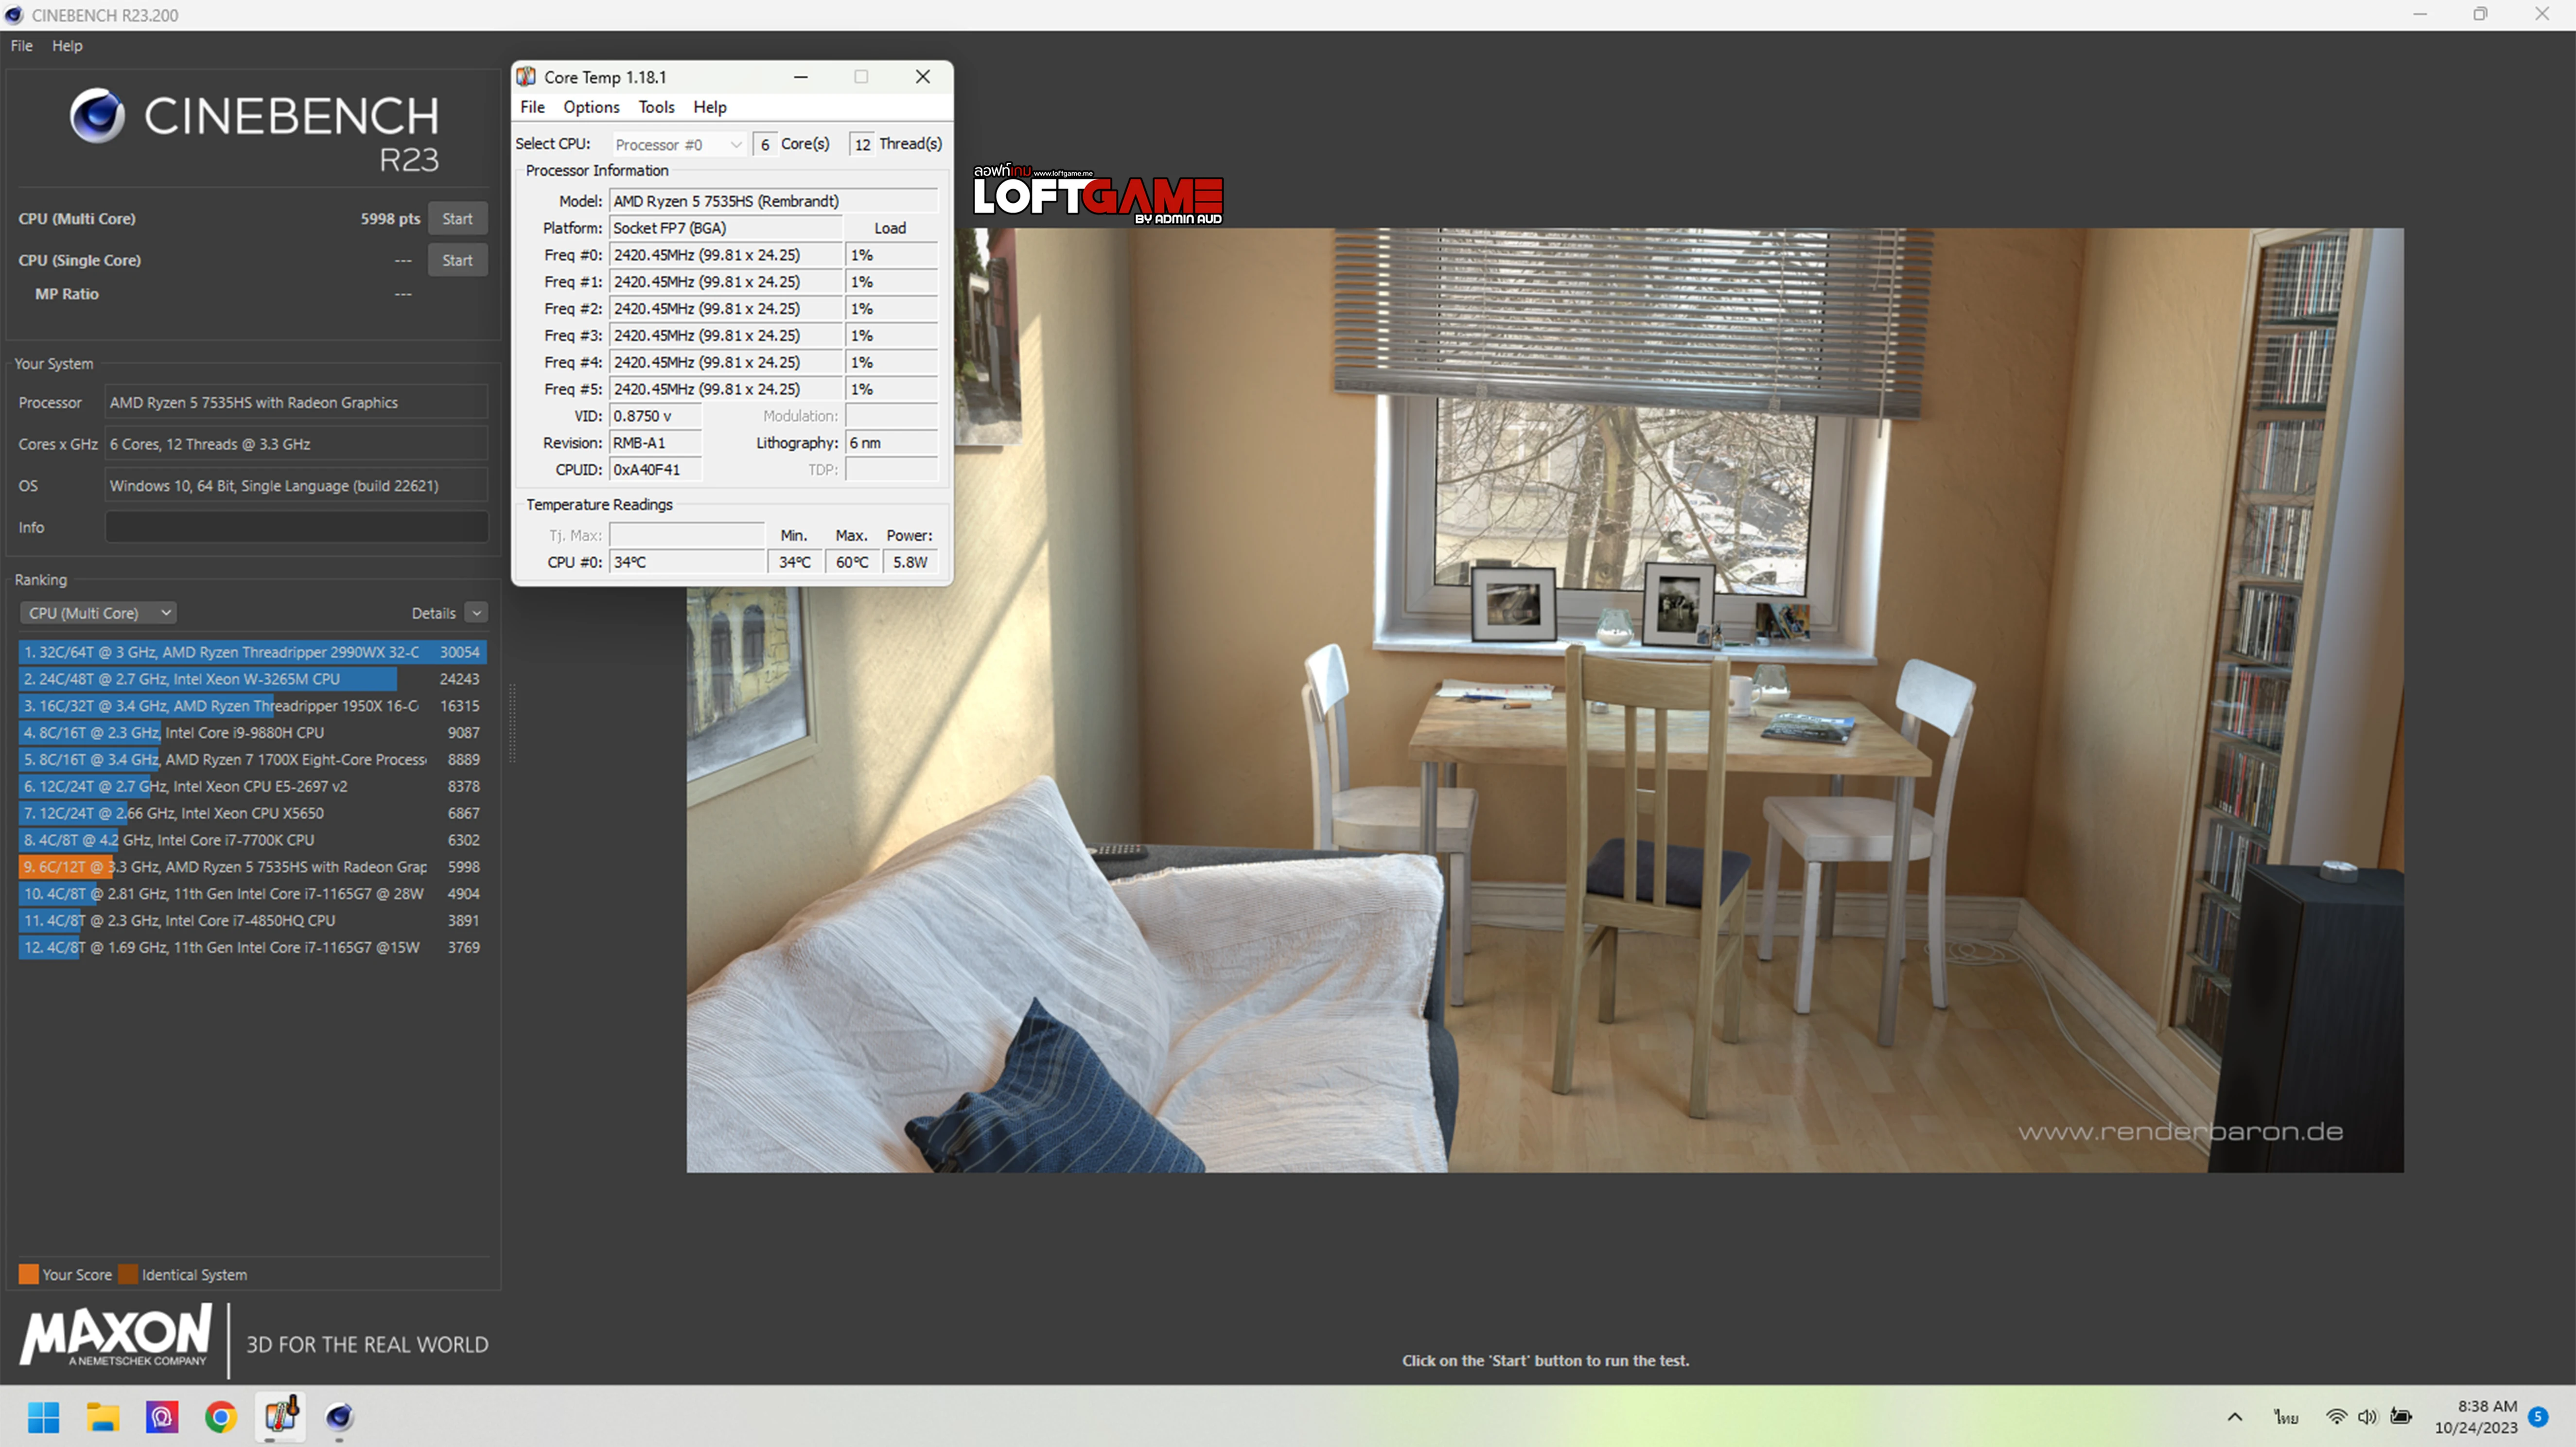Open Core Temp Tools menu
This screenshot has height=1447, width=2576.
pyautogui.click(x=656, y=107)
